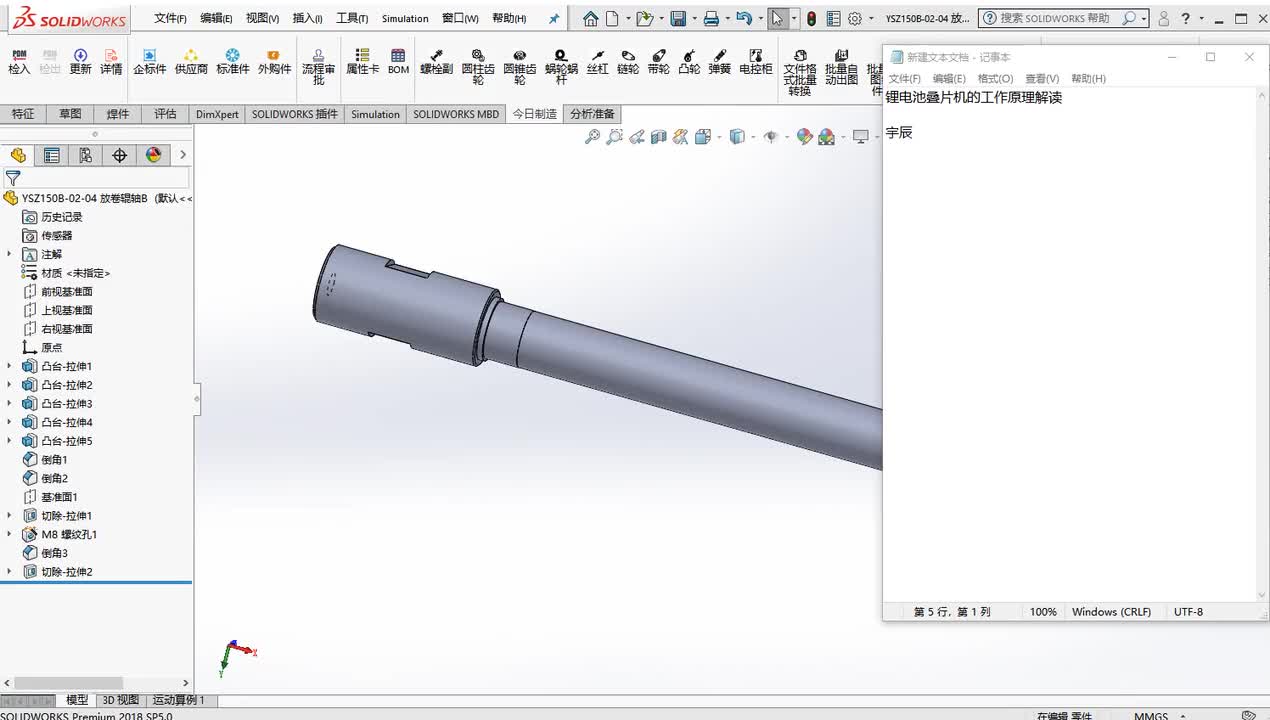The width and height of the screenshot is (1270, 720).
Task: Select the 带轮 pulley tool
Action: (658, 62)
